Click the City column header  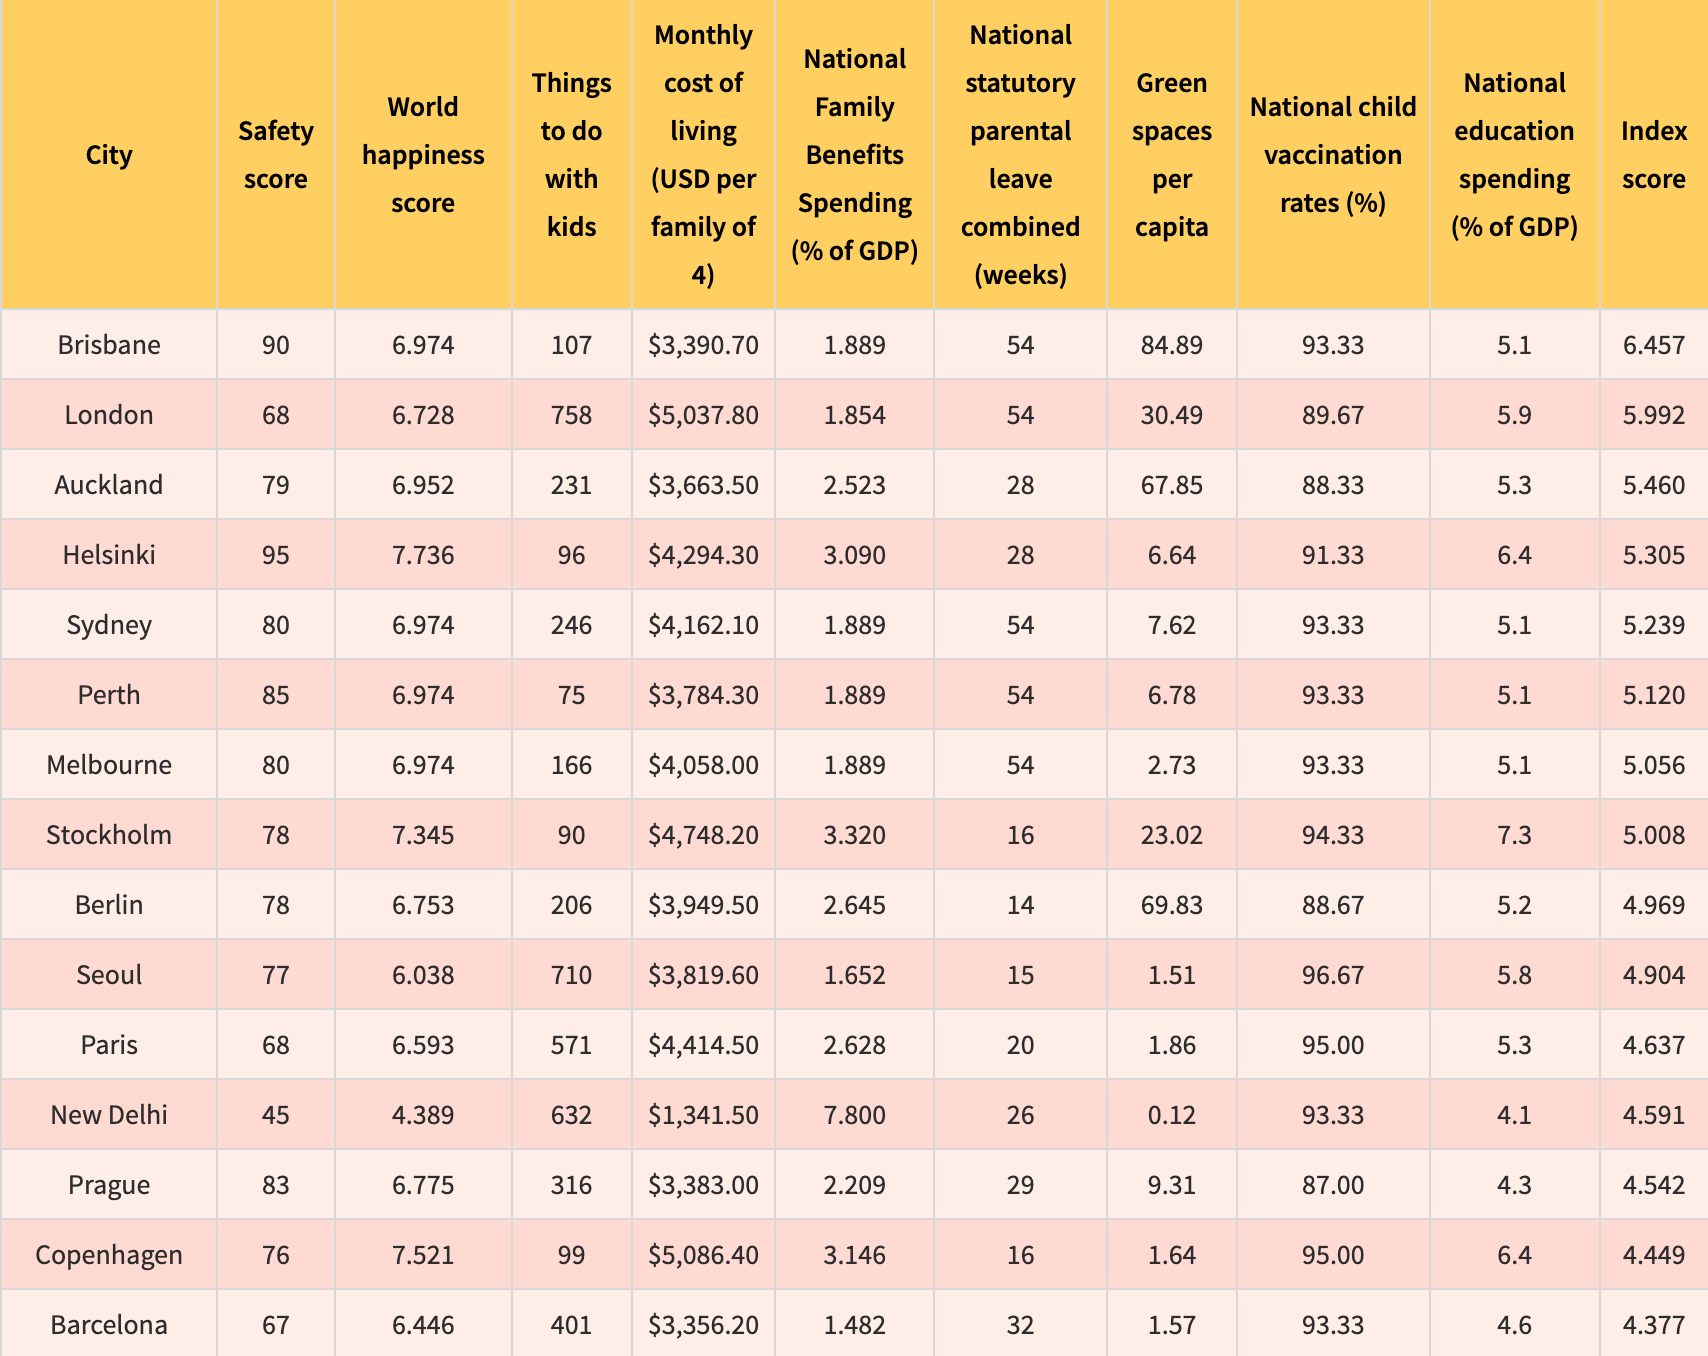pos(109,155)
